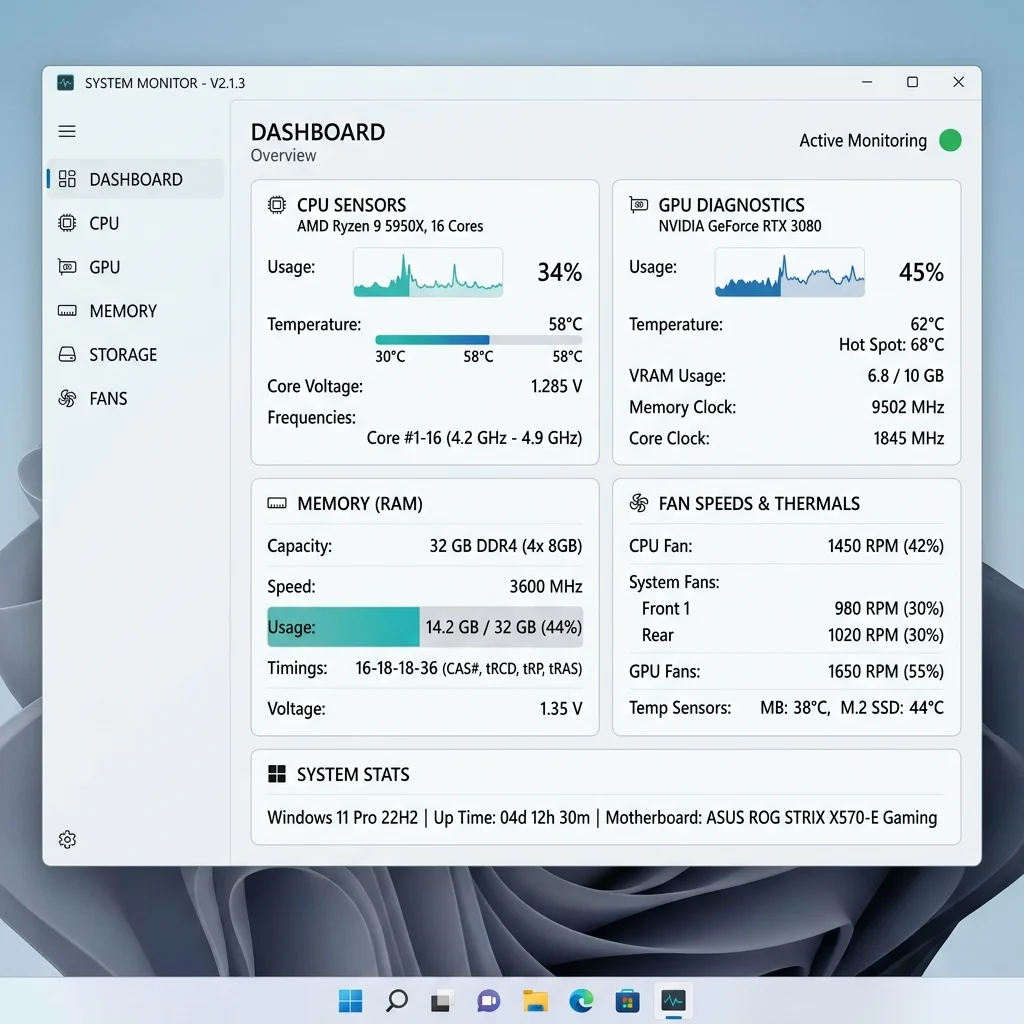Switch to the MEMORY section
This screenshot has width=1024, height=1024.
136,310
